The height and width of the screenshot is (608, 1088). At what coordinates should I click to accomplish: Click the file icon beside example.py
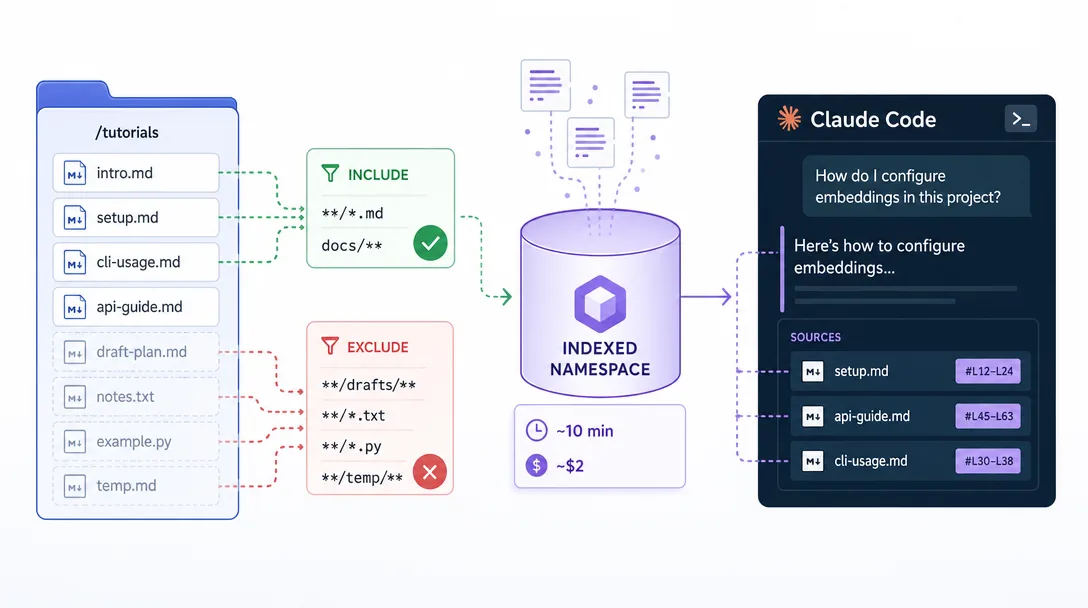click(x=74, y=441)
